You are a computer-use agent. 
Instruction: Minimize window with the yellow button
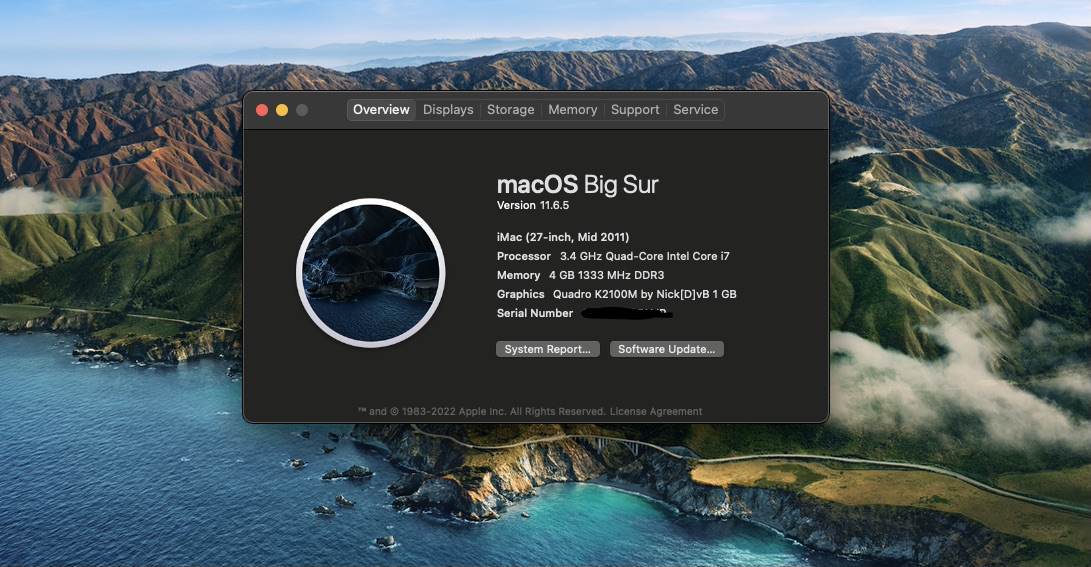click(x=282, y=110)
